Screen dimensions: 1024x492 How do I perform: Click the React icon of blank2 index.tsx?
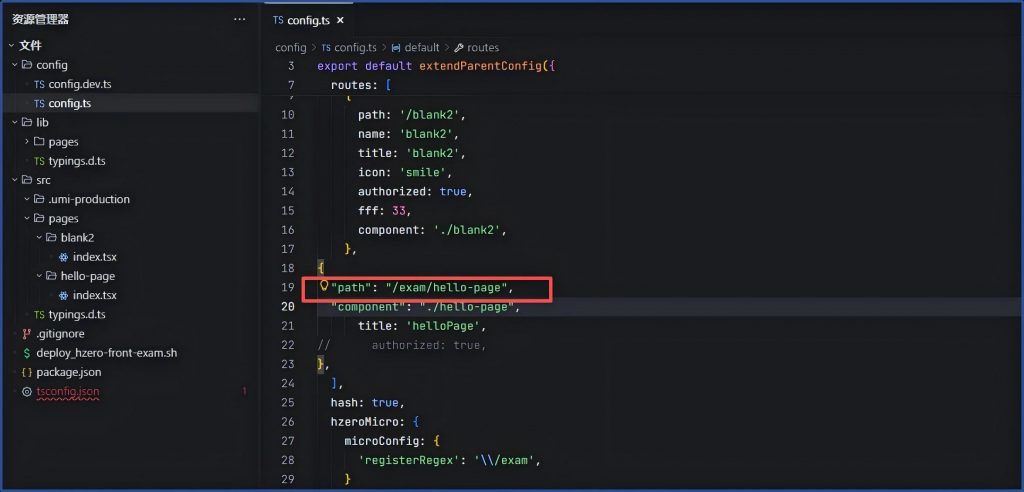pyautogui.click(x=64, y=257)
